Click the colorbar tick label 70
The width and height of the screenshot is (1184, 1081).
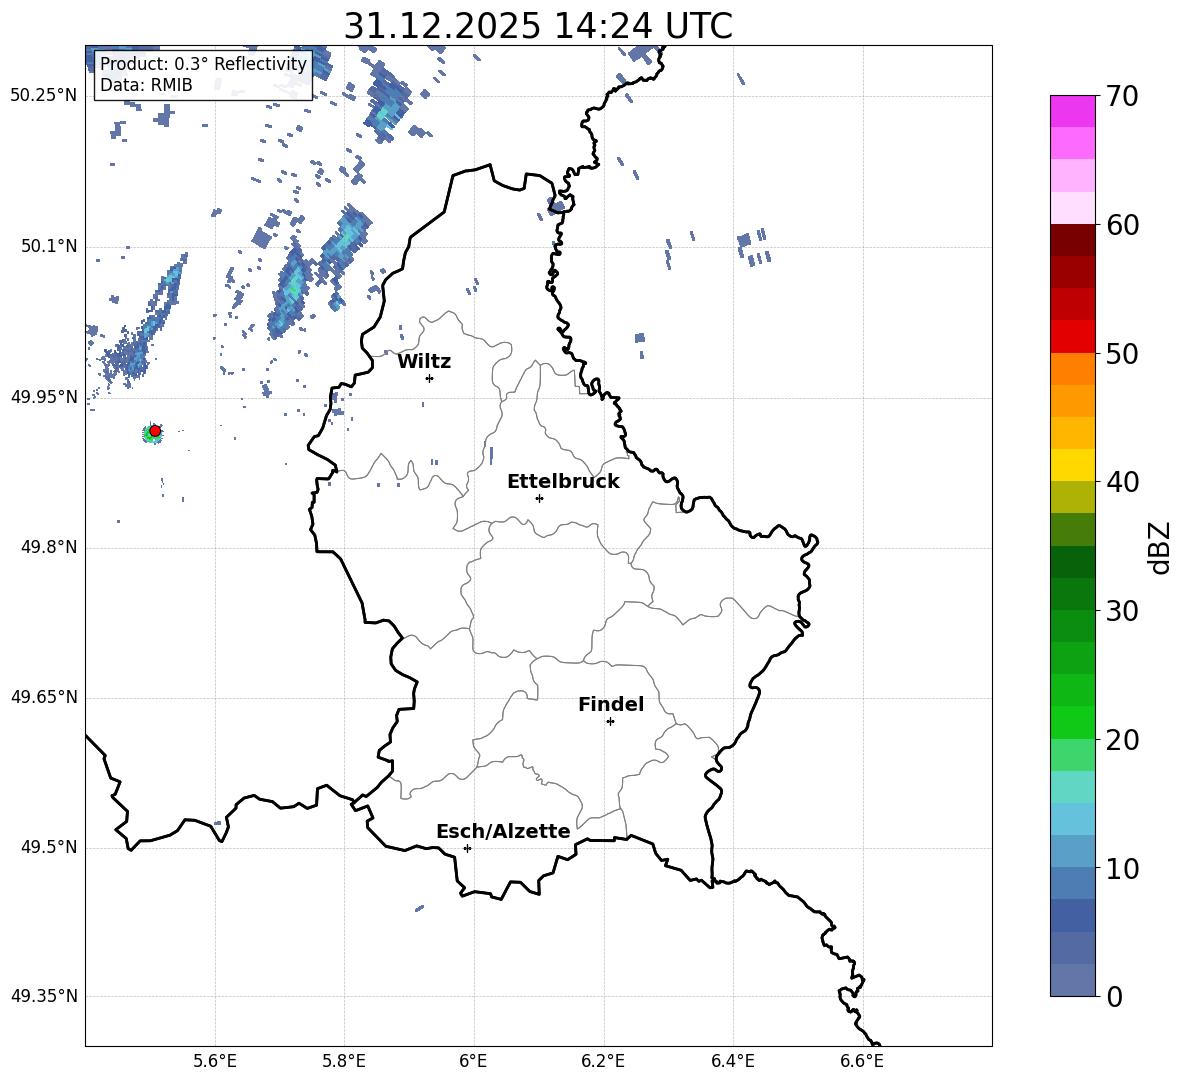pos(1123,97)
